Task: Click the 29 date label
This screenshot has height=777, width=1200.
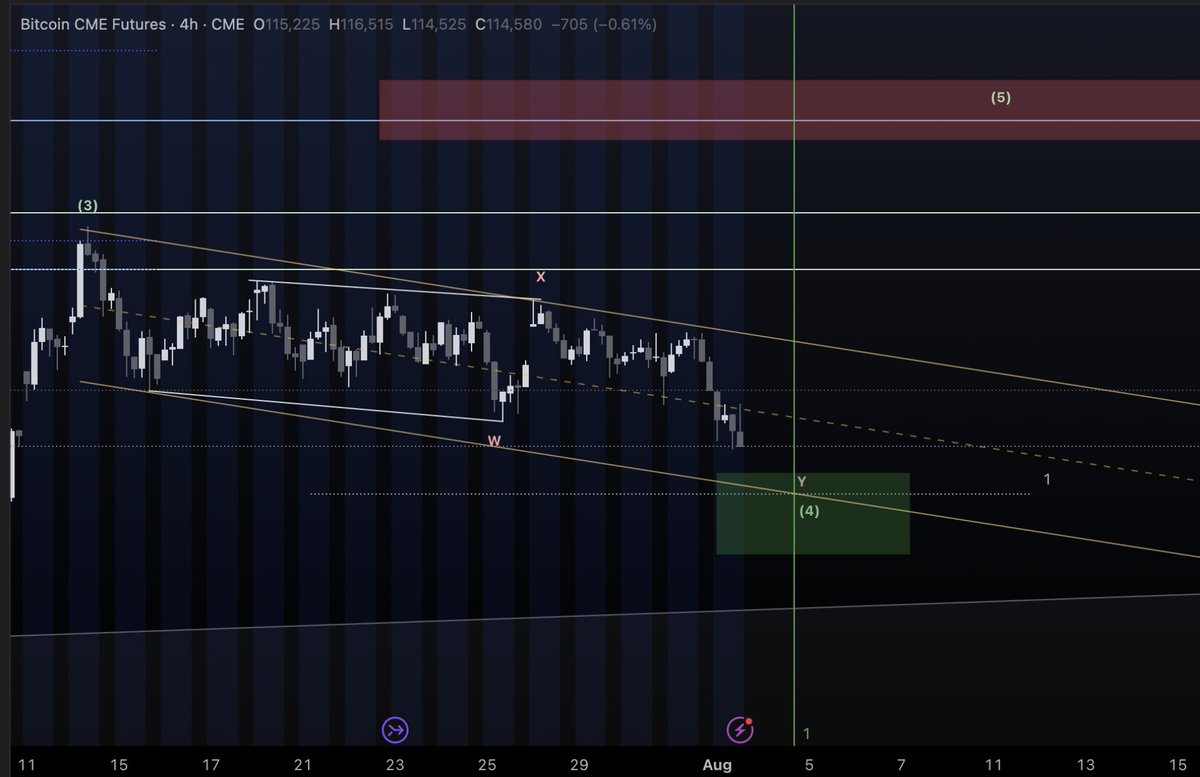Action: tap(579, 766)
